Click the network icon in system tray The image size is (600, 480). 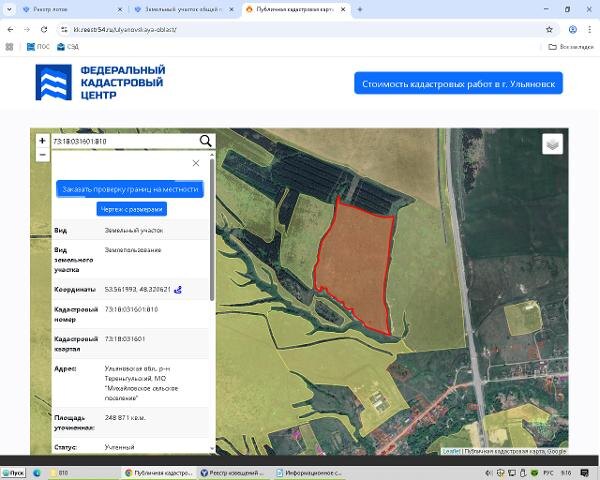(x=512, y=473)
